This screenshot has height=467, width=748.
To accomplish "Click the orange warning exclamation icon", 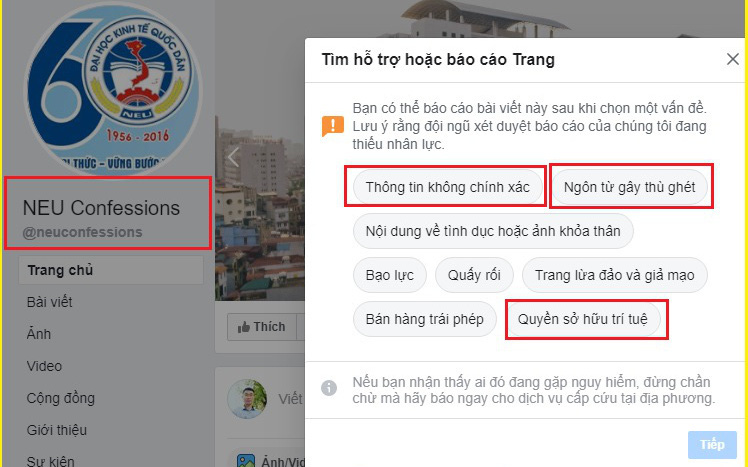I will click(332, 126).
